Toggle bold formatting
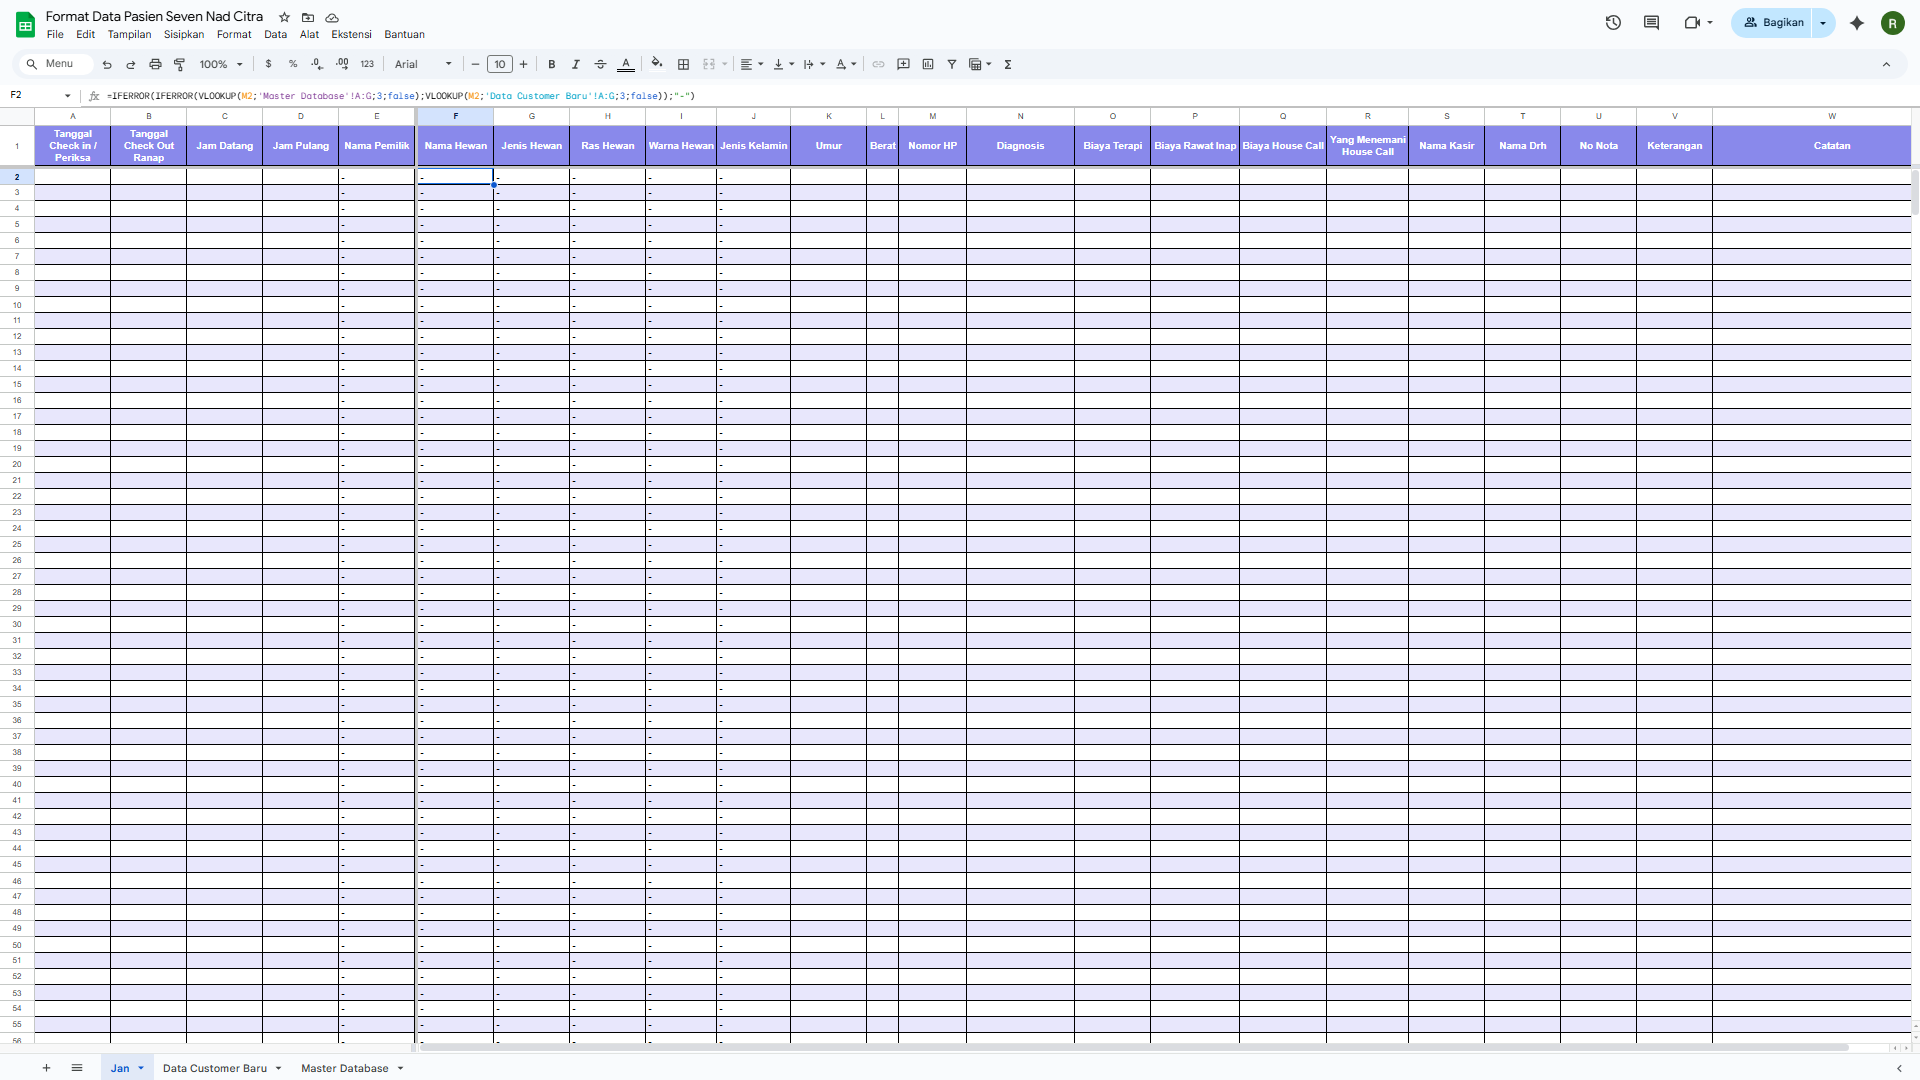1920x1080 pixels. click(552, 64)
